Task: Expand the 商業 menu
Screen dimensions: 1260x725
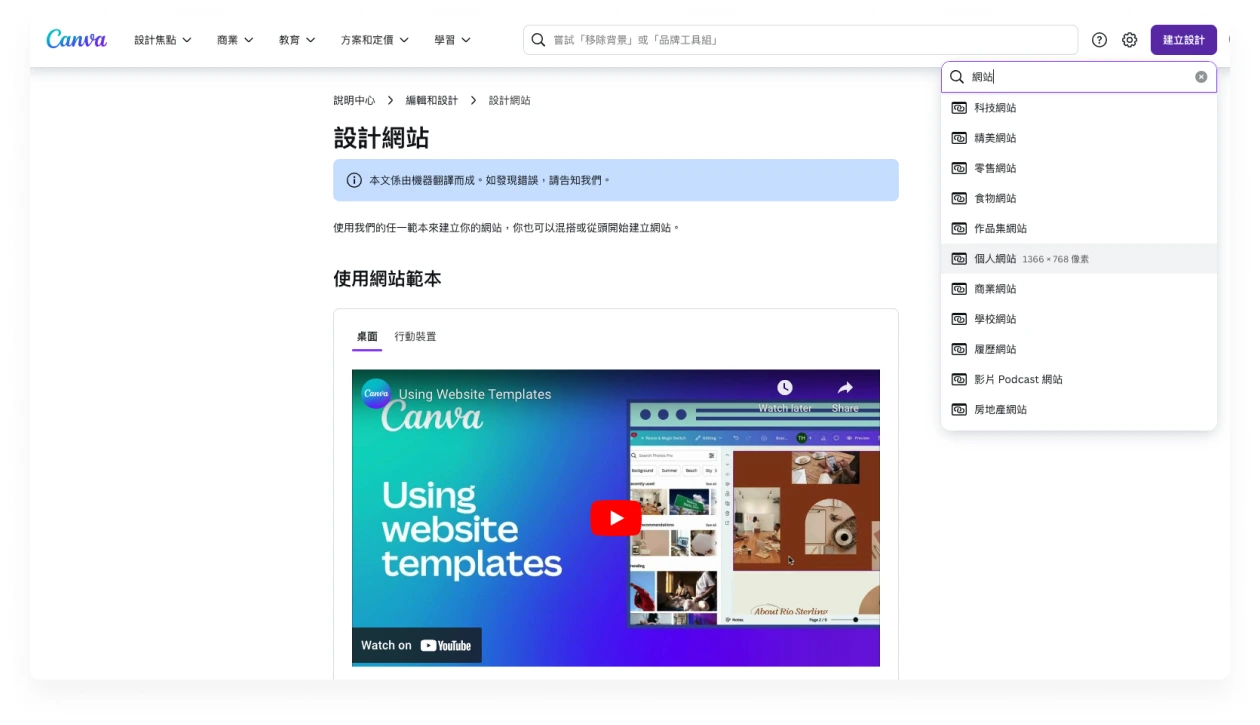Action: click(x=235, y=40)
